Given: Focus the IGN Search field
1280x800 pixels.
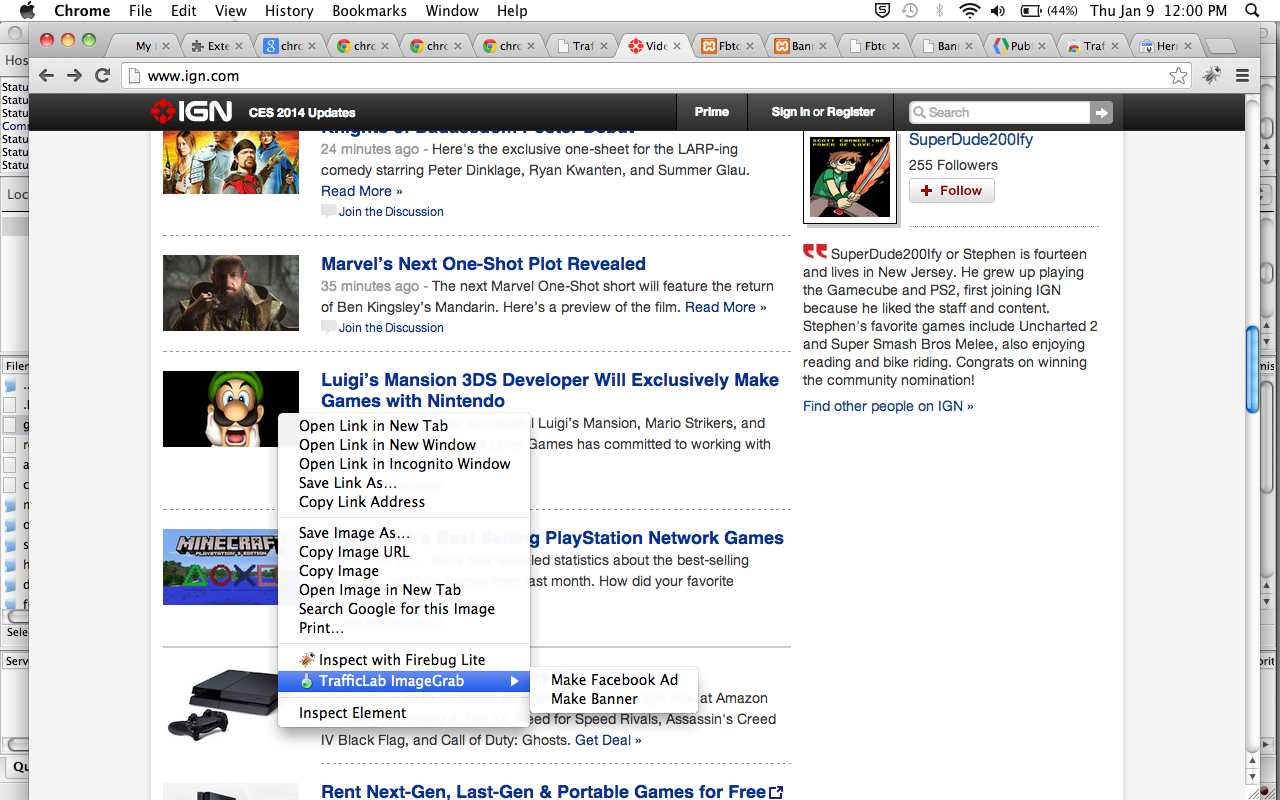Looking at the screenshot, I should 999,113.
